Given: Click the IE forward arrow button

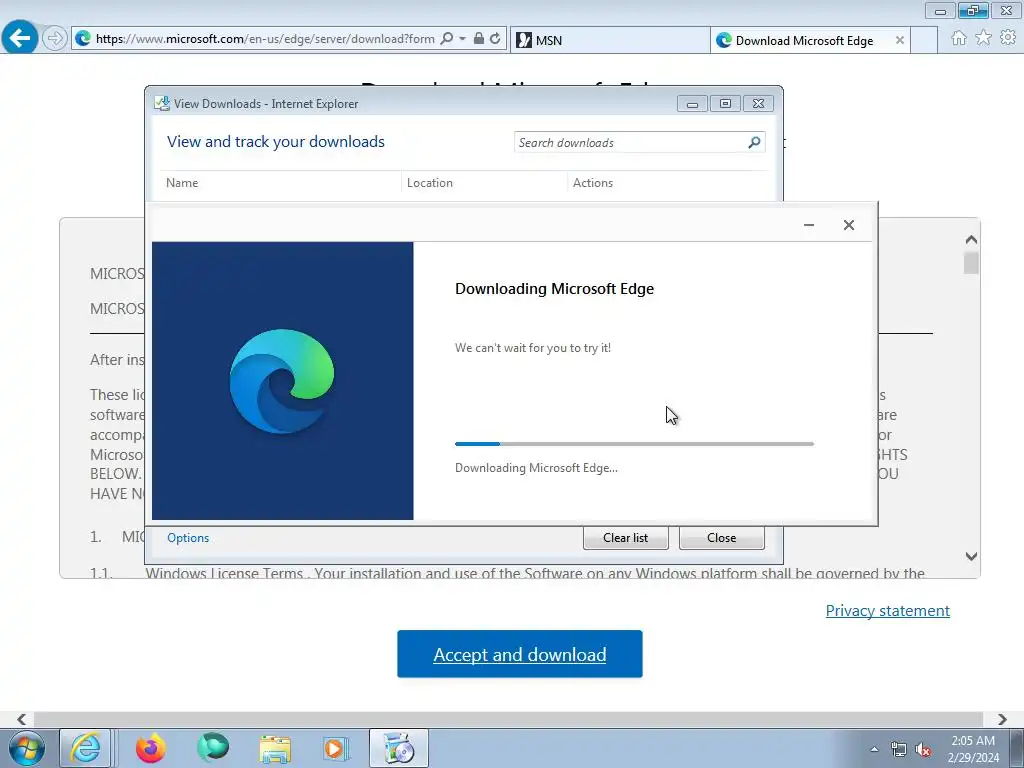Looking at the screenshot, I should point(55,39).
